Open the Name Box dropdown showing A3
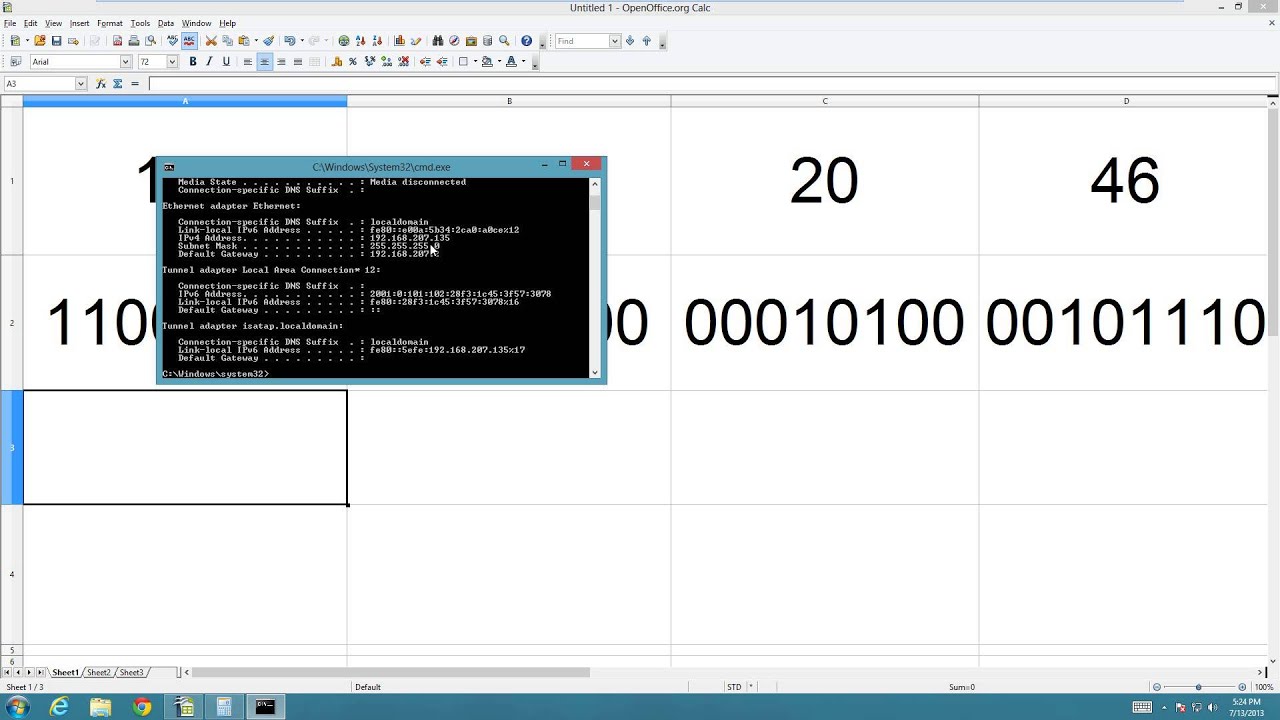1280x720 pixels. (x=81, y=84)
